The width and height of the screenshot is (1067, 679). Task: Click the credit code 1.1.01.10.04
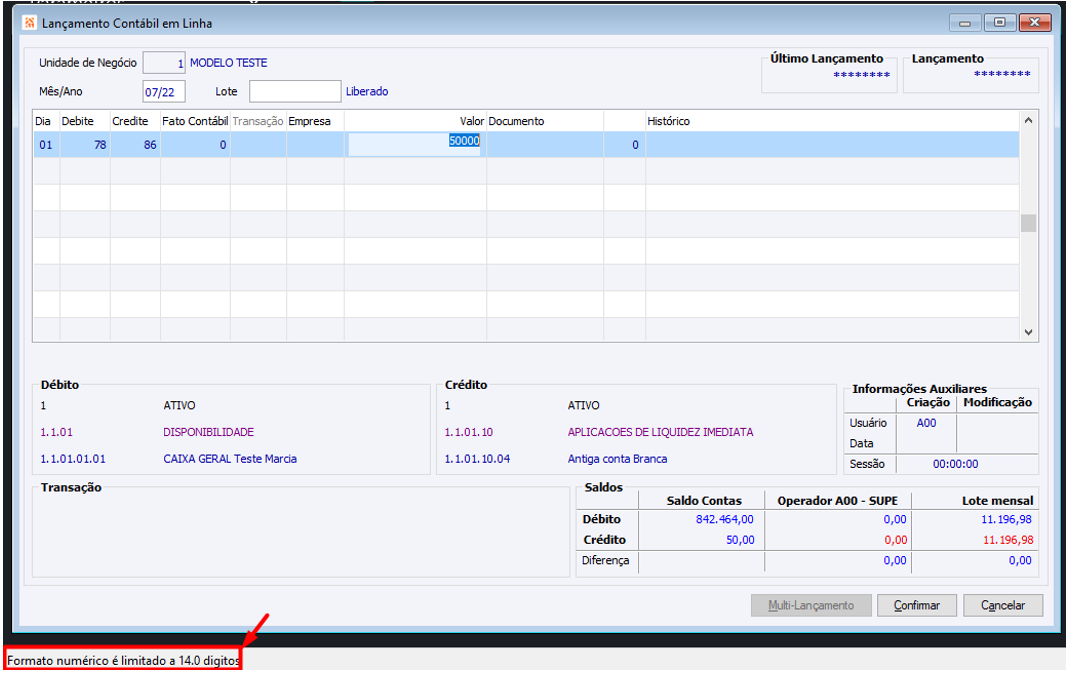click(477, 459)
